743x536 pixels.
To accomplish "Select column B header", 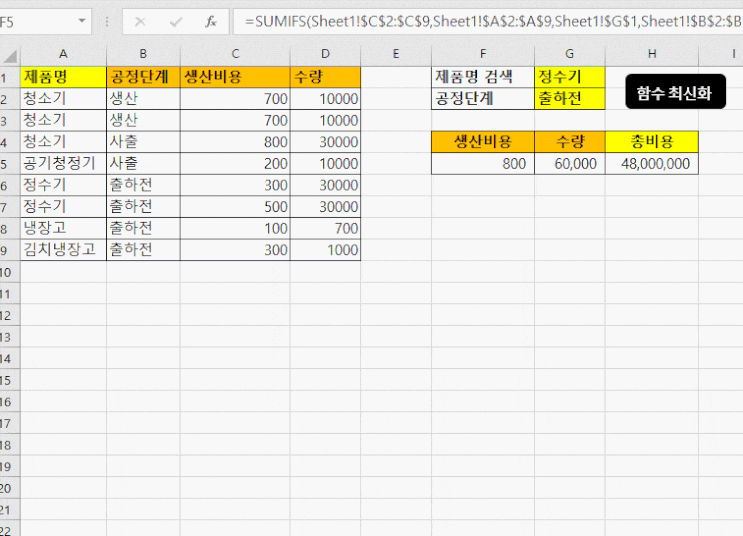I will [x=143, y=54].
